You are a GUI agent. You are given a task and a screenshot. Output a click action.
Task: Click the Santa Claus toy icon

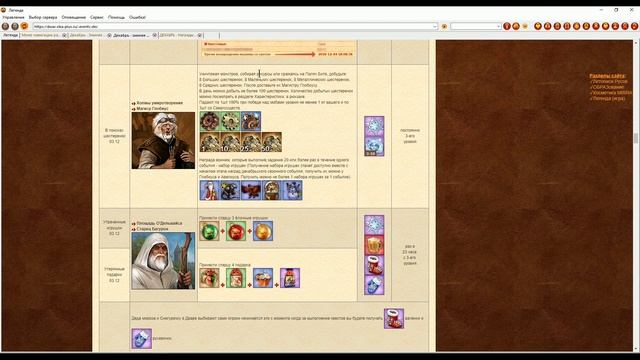pos(209,190)
